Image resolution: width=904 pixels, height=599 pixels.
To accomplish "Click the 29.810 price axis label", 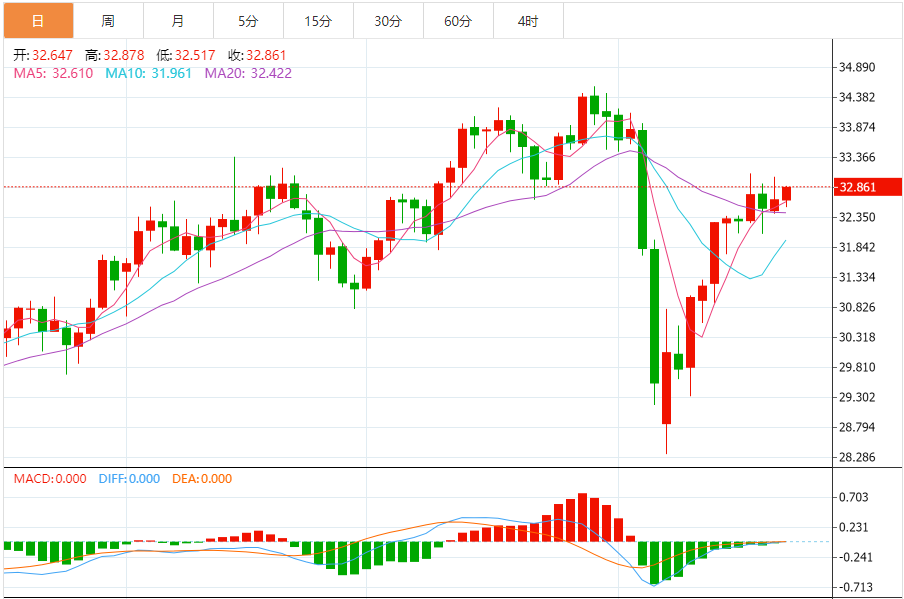I will coord(857,367).
